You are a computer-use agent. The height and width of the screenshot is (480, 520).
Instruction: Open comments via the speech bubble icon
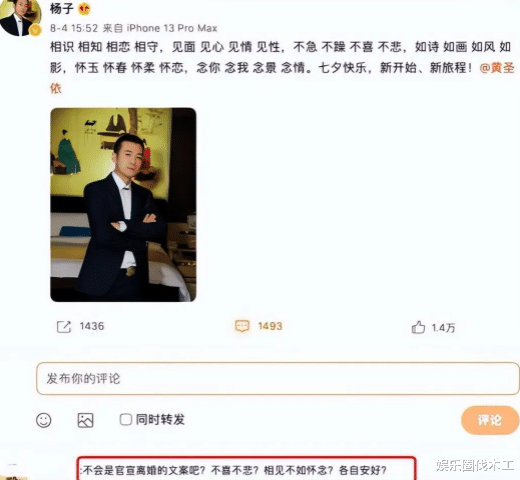coord(242,326)
